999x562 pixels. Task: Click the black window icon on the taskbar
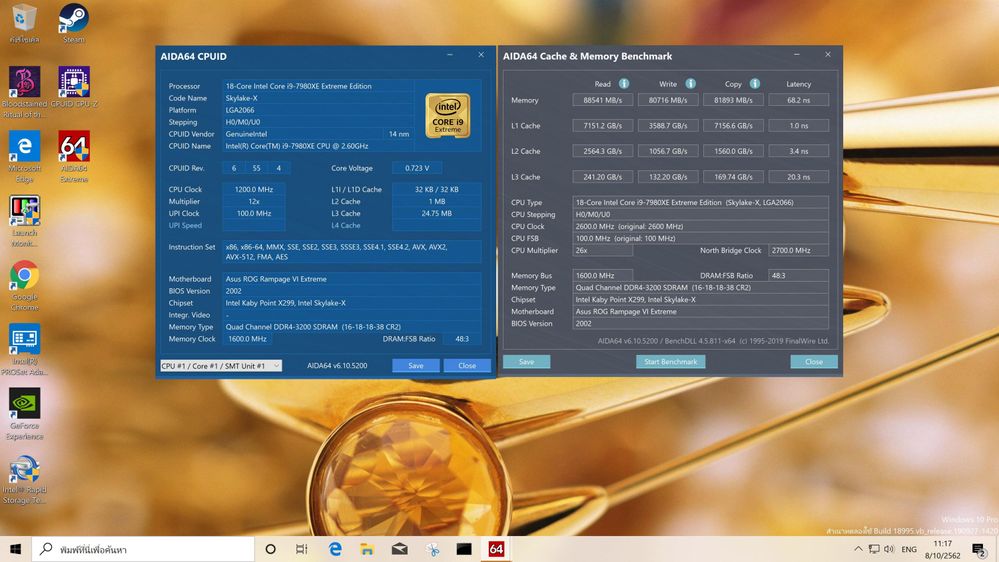[x=464, y=549]
